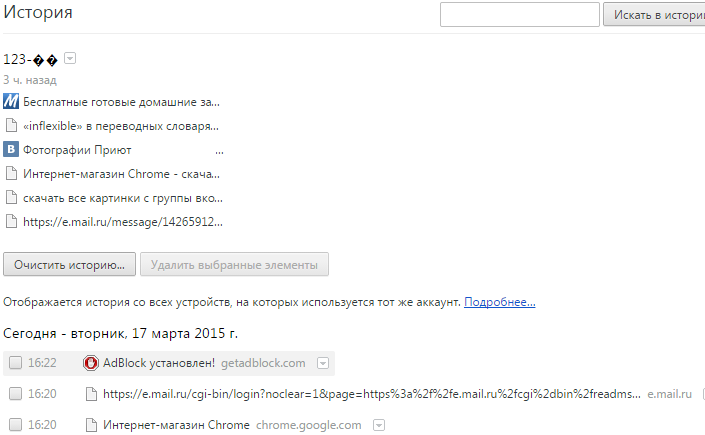Click the Подробнее link
The height and width of the screenshot is (435, 705).
(x=499, y=301)
